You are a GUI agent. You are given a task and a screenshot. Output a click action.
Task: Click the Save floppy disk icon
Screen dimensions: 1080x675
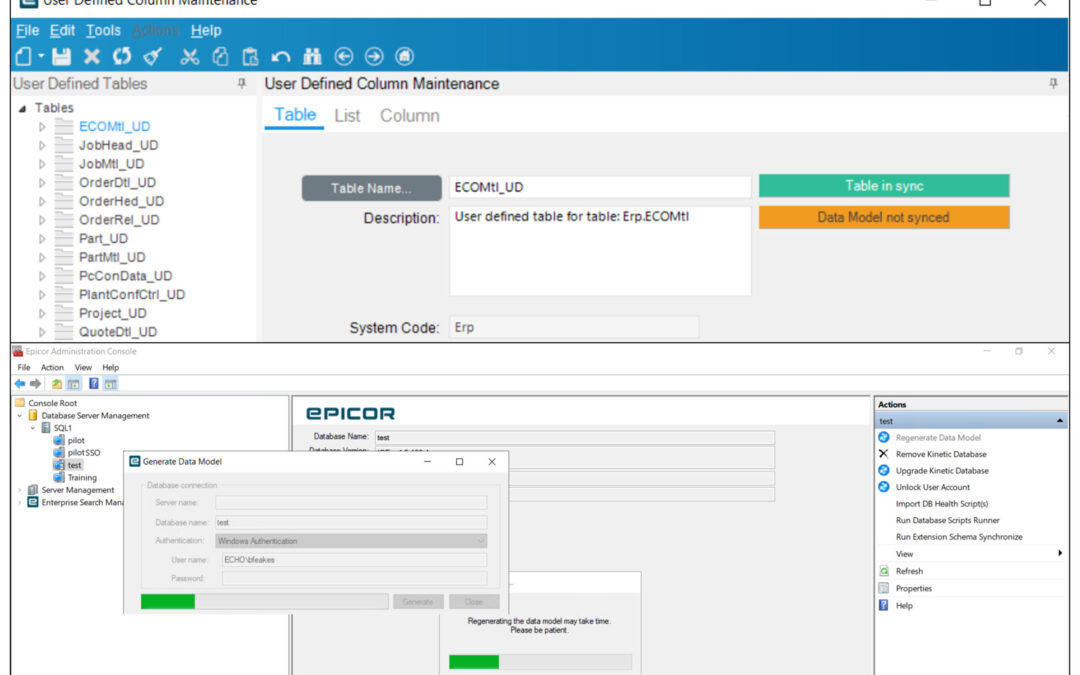click(x=61, y=56)
